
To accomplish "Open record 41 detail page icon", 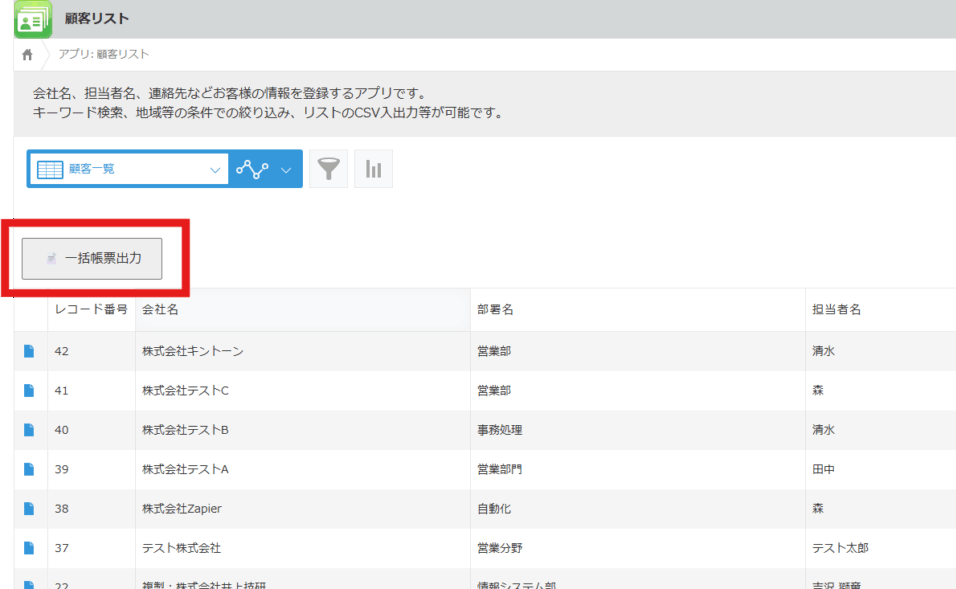I will (x=29, y=390).
